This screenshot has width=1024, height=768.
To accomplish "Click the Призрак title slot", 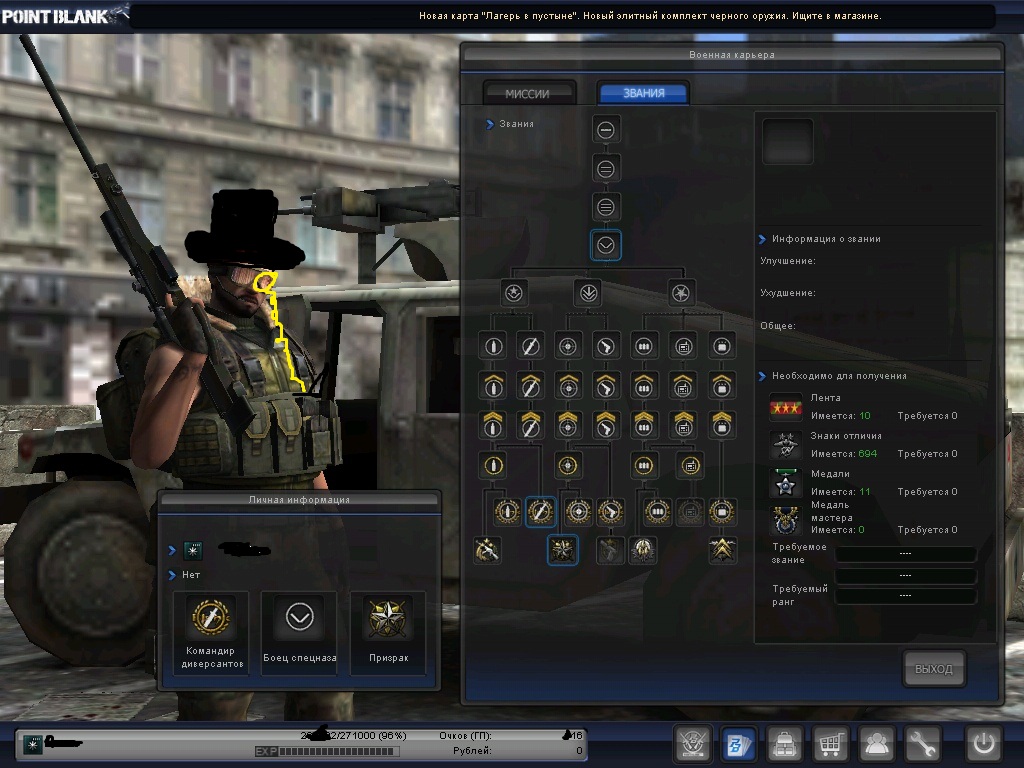I will (x=386, y=632).
